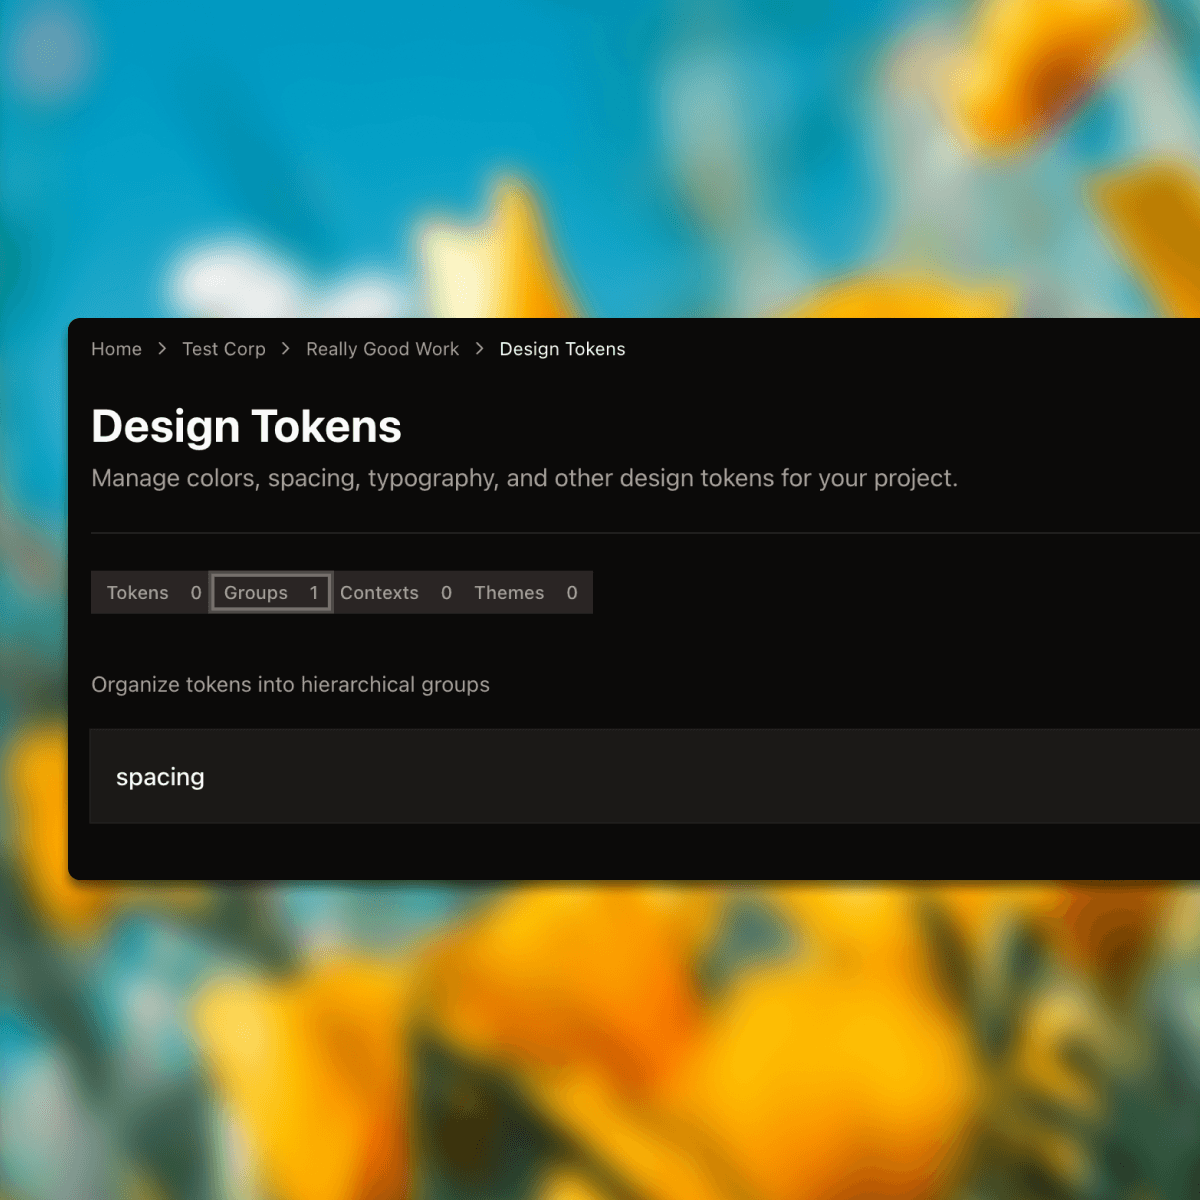Switch to the Tokens tab

coord(138,593)
